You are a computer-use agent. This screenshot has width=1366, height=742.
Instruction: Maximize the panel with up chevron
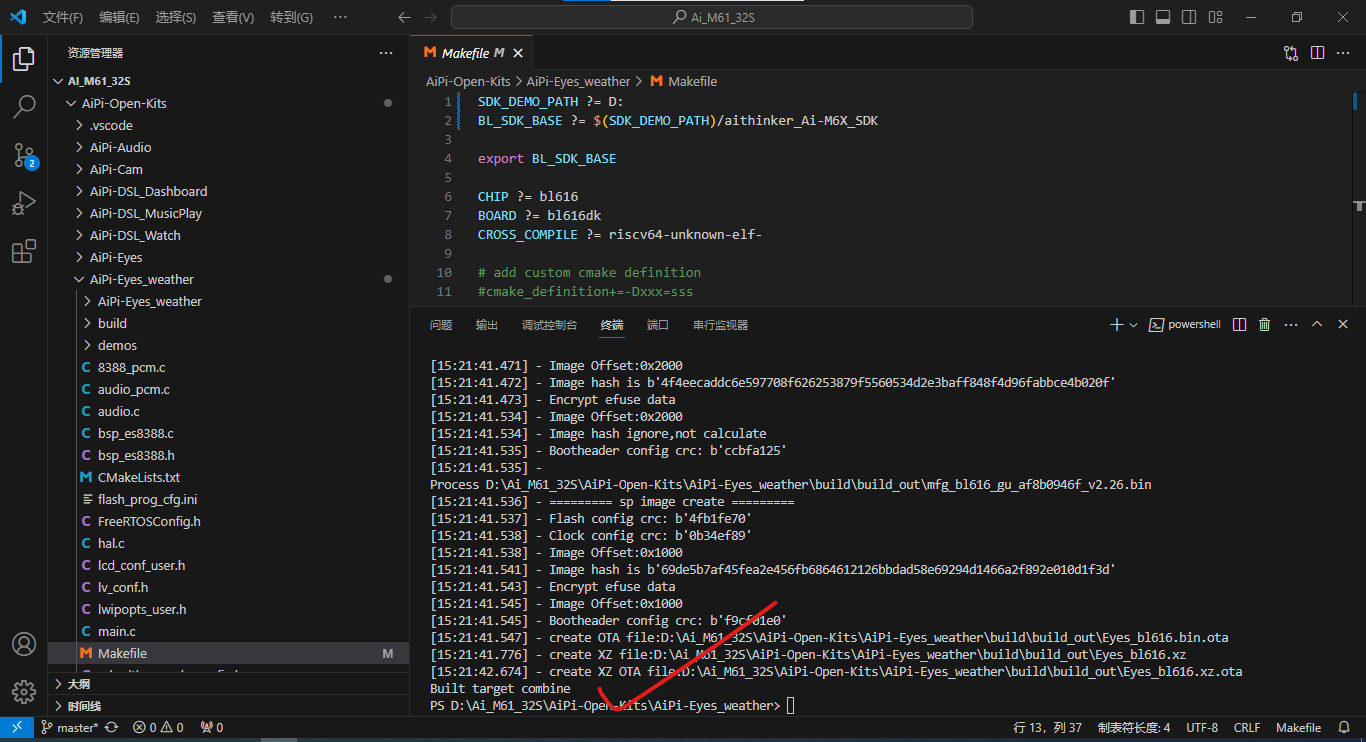(1317, 325)
